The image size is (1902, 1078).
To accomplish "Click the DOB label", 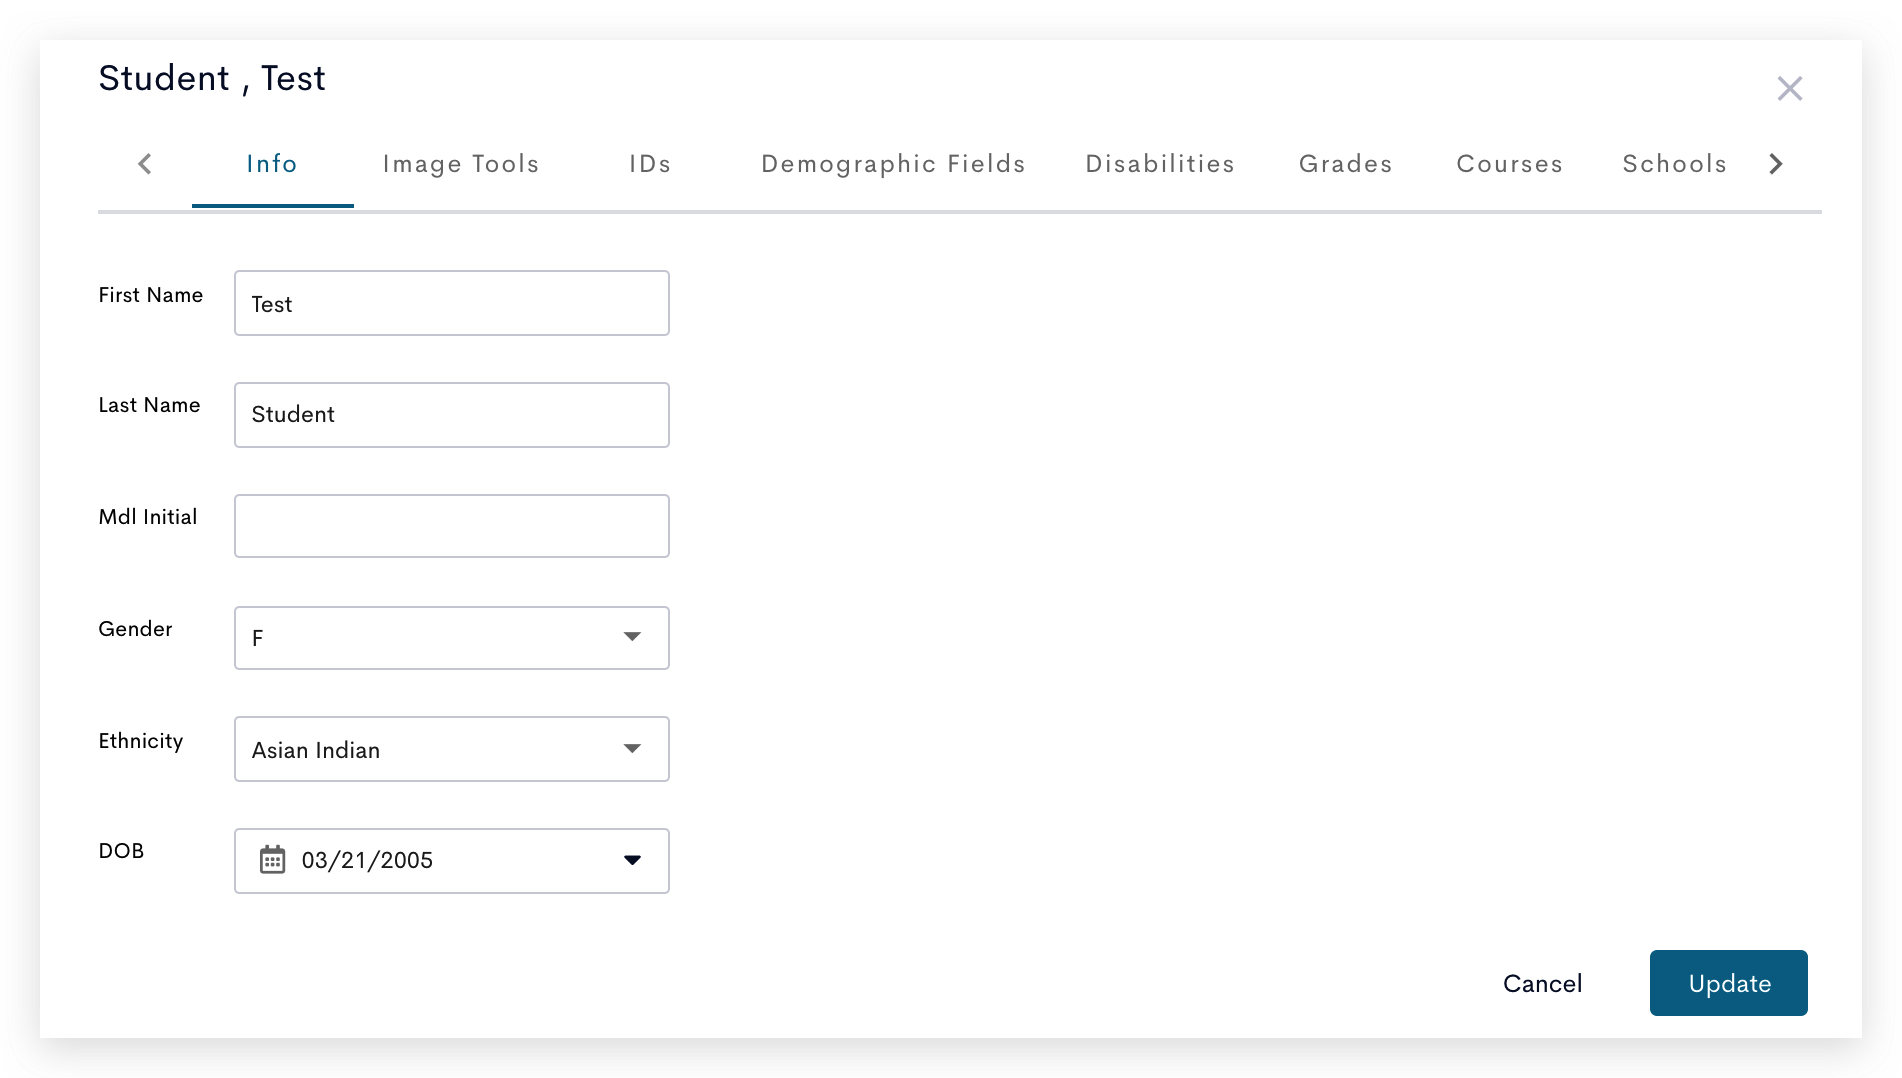I will pyautogui.click(x=121, y=851).
